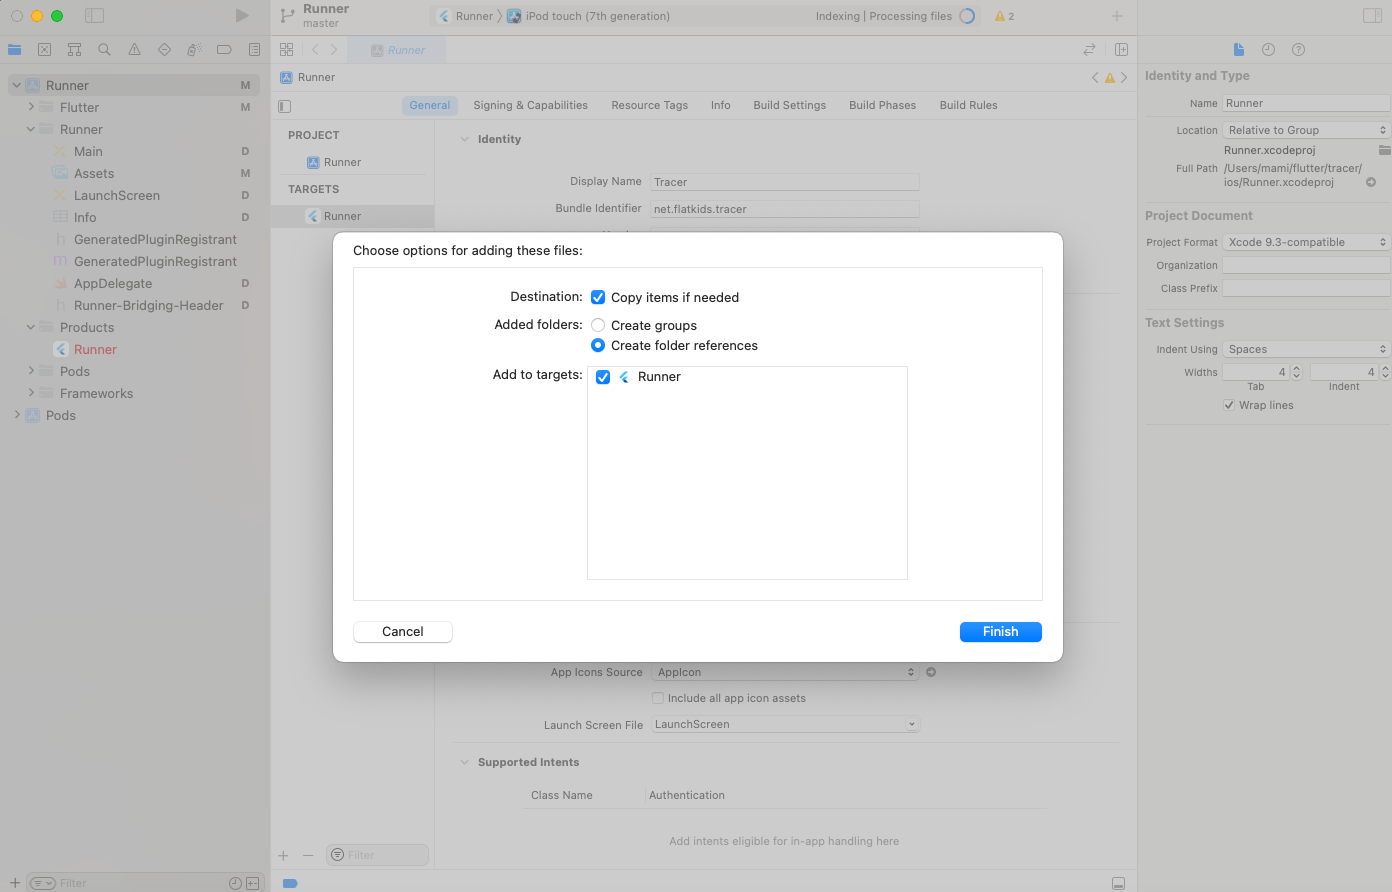Click the Run (play) button in toolbar
The width and height of the screenshot is (1392, 892).
[x=242, y=16]
